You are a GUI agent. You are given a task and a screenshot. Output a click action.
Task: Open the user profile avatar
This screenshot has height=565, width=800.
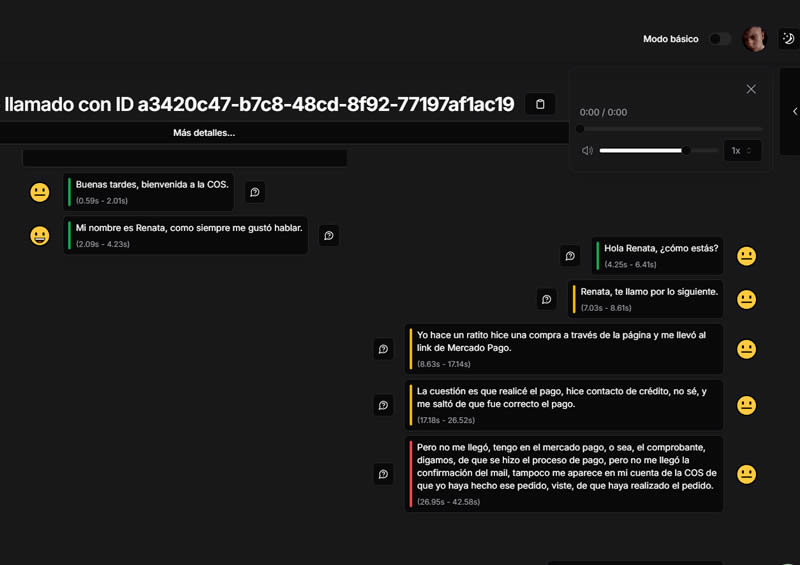[x=755, y=39]
